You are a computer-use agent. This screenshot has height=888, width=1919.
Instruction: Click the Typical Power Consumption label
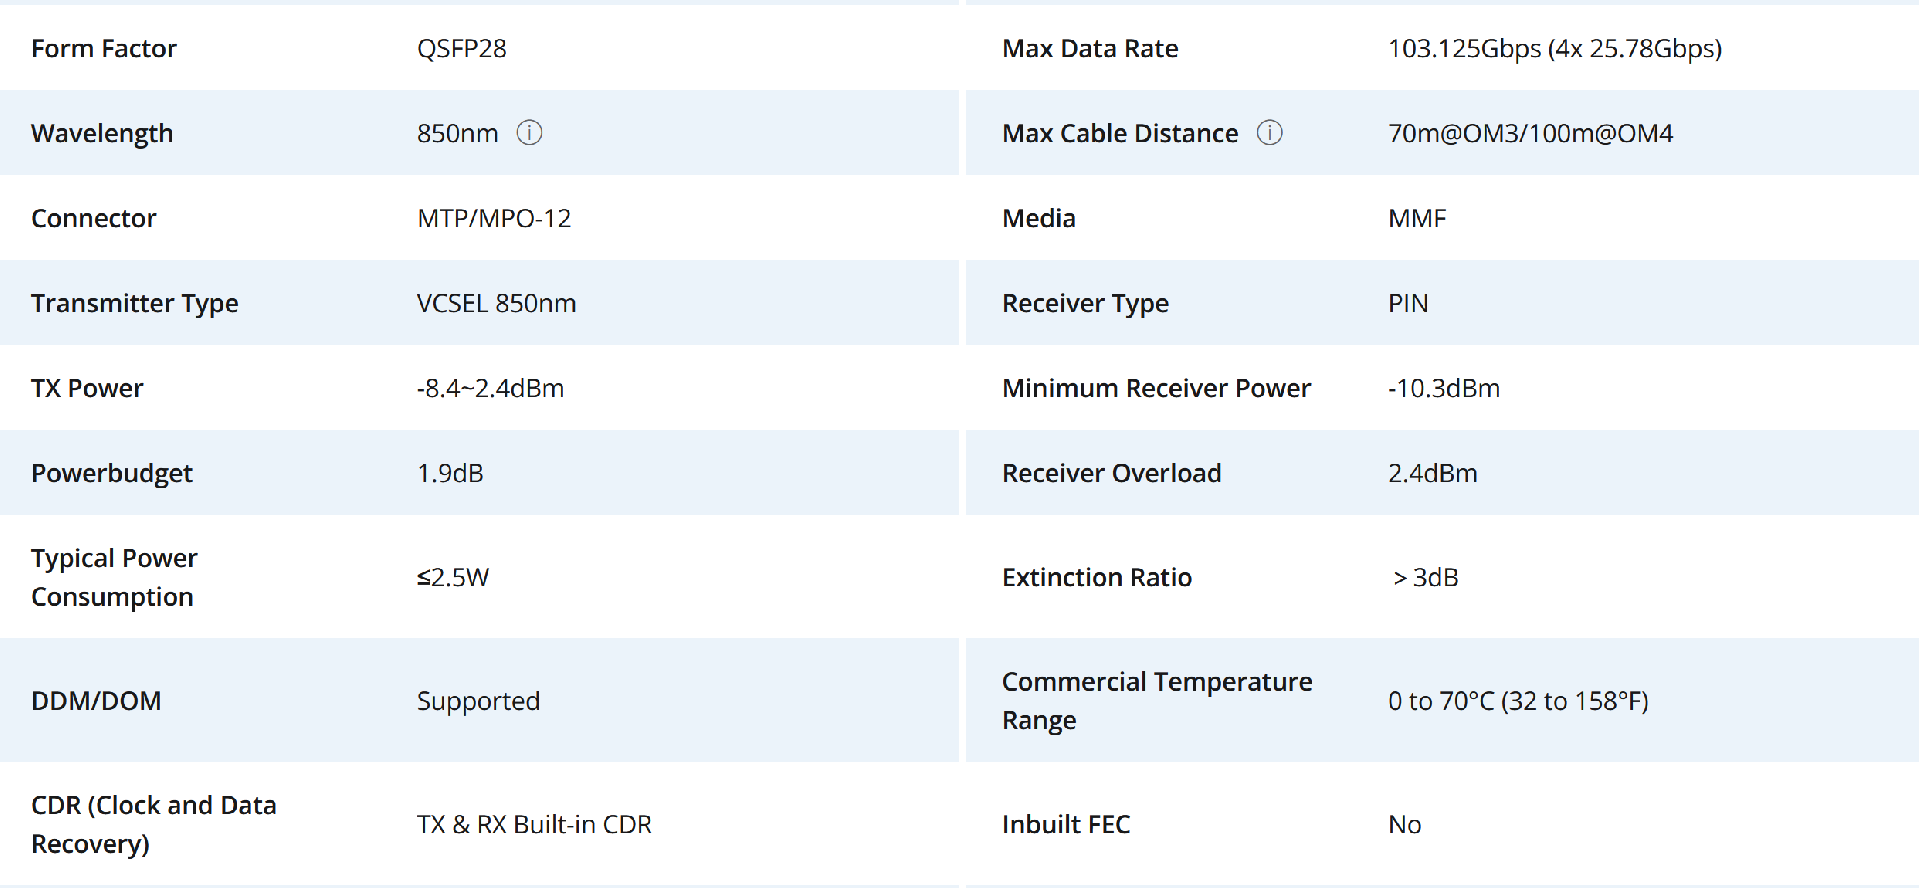[x=114, y=577]
